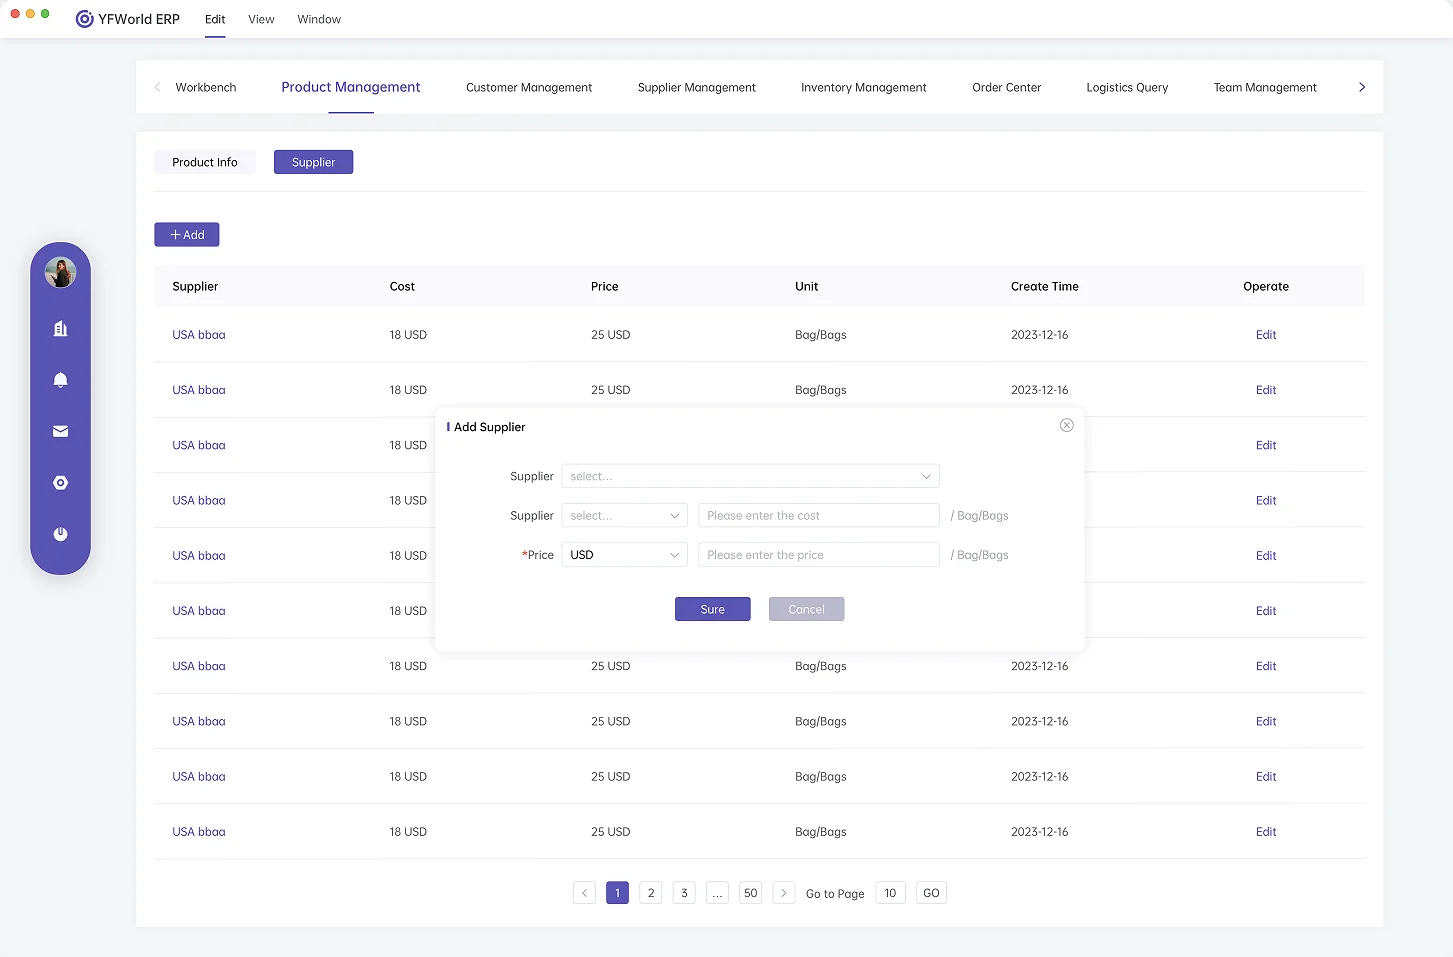Open the Edit menu in menu bar
The image size is (1453, 957).
coord(215,20)
